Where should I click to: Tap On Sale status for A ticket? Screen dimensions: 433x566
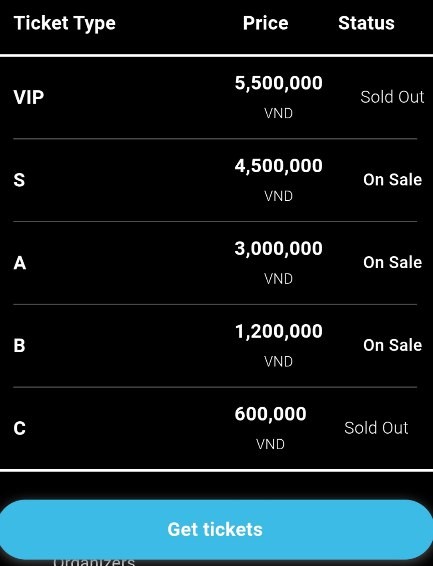pyautogui.click(x=393, y=262)
